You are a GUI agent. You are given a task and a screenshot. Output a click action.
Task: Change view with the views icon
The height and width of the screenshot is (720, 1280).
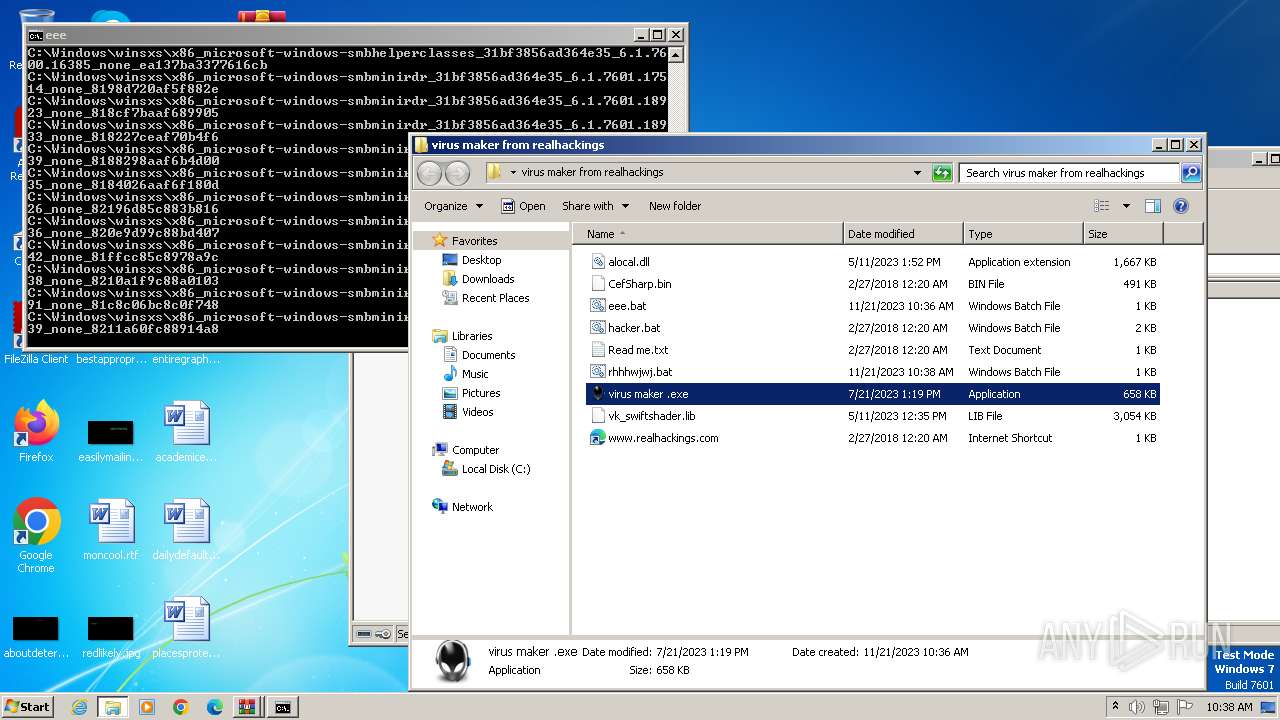pyautogui.click(x=1102, y=206)
